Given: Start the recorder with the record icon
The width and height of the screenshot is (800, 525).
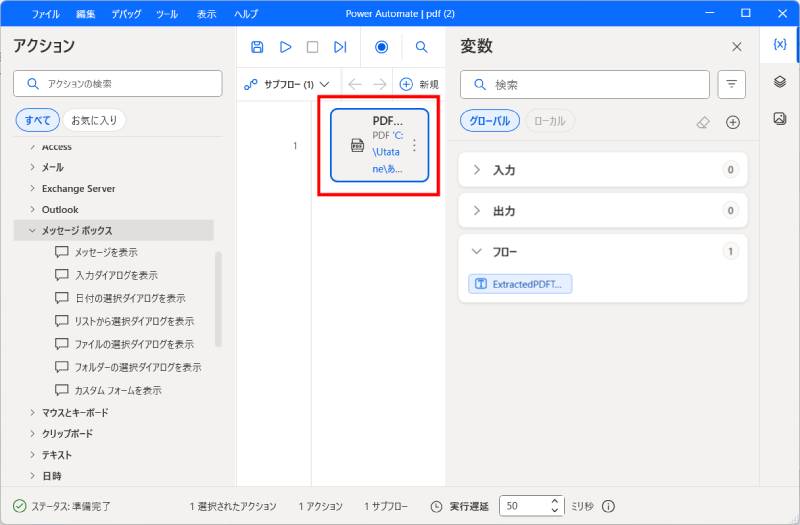Looking at the screenshot, I should 381,47.
